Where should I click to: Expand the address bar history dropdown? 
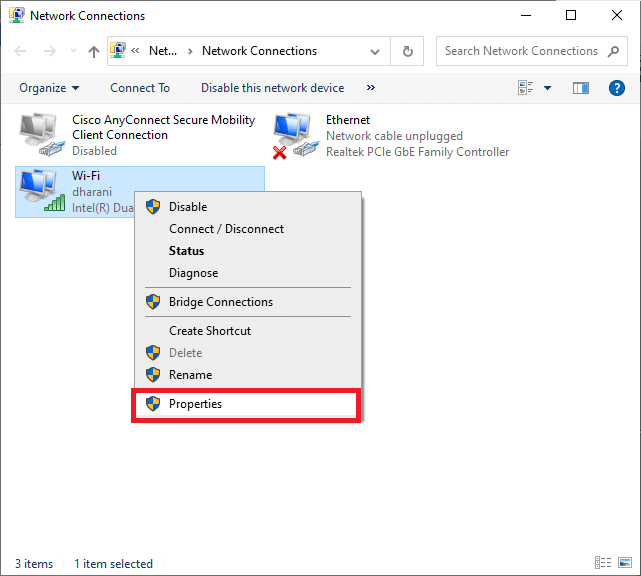(375, 51)
